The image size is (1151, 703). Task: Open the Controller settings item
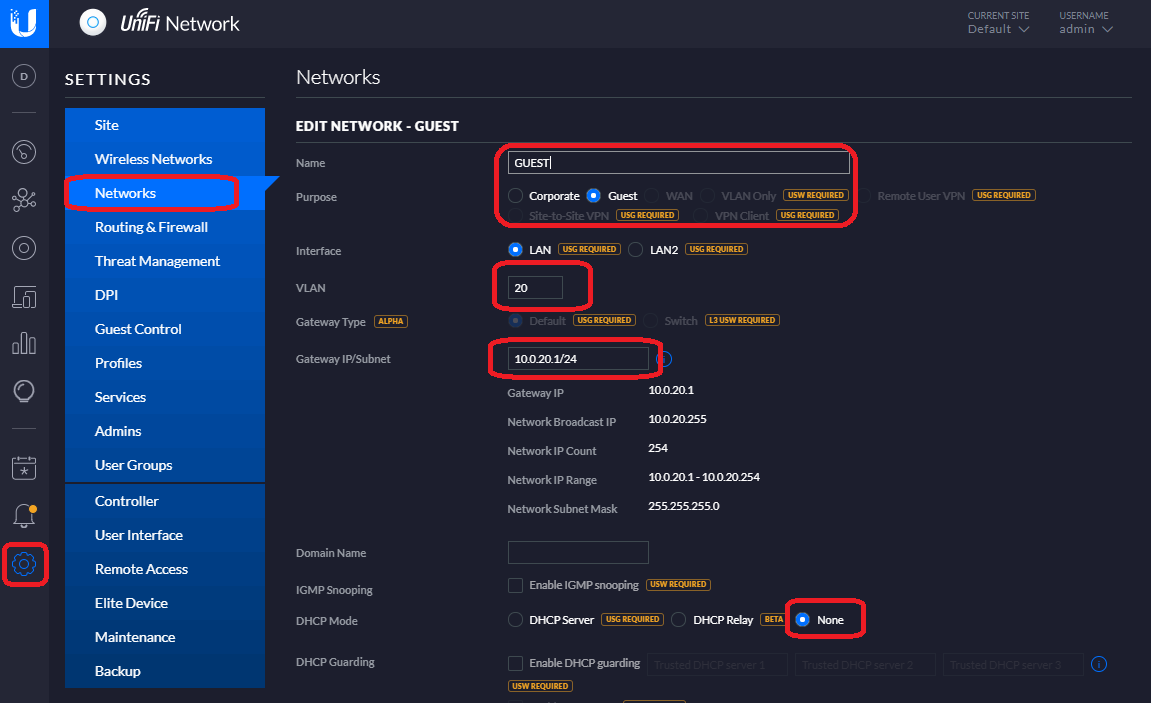pos(164,501)
